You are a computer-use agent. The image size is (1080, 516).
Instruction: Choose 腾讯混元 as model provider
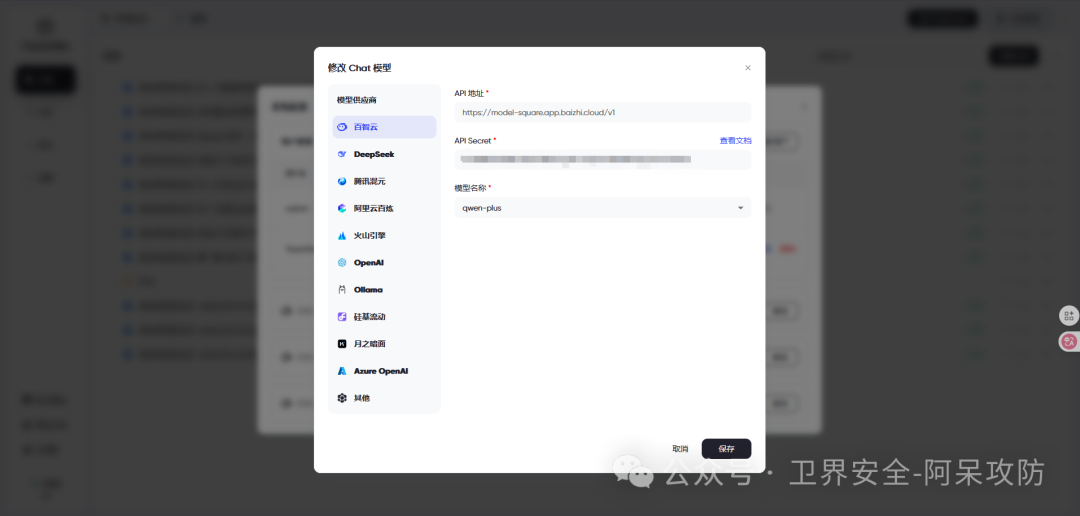(384, 181)
